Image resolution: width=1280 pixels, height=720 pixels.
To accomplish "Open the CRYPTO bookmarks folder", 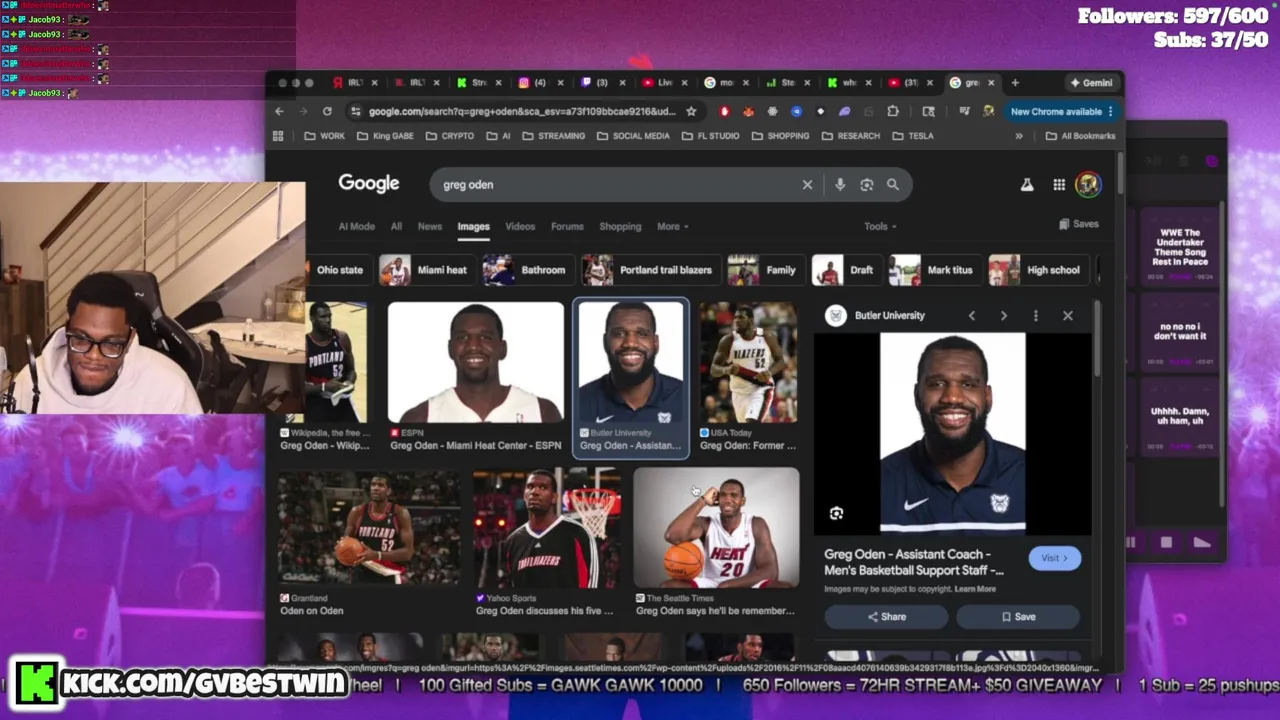I will point(450,136).
